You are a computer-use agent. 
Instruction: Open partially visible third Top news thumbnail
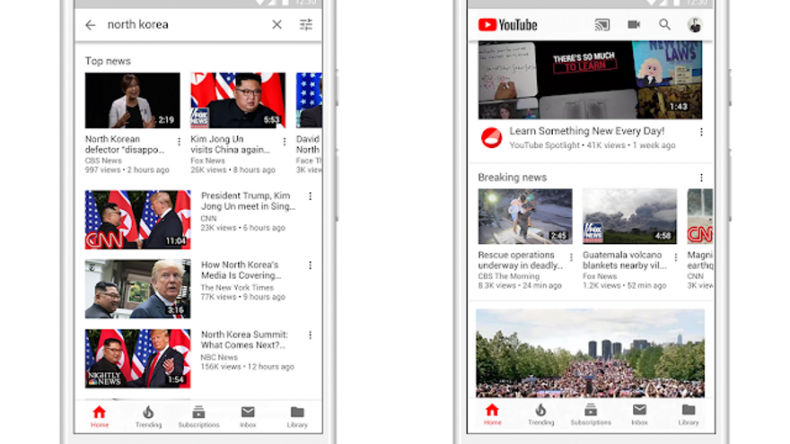309,100
